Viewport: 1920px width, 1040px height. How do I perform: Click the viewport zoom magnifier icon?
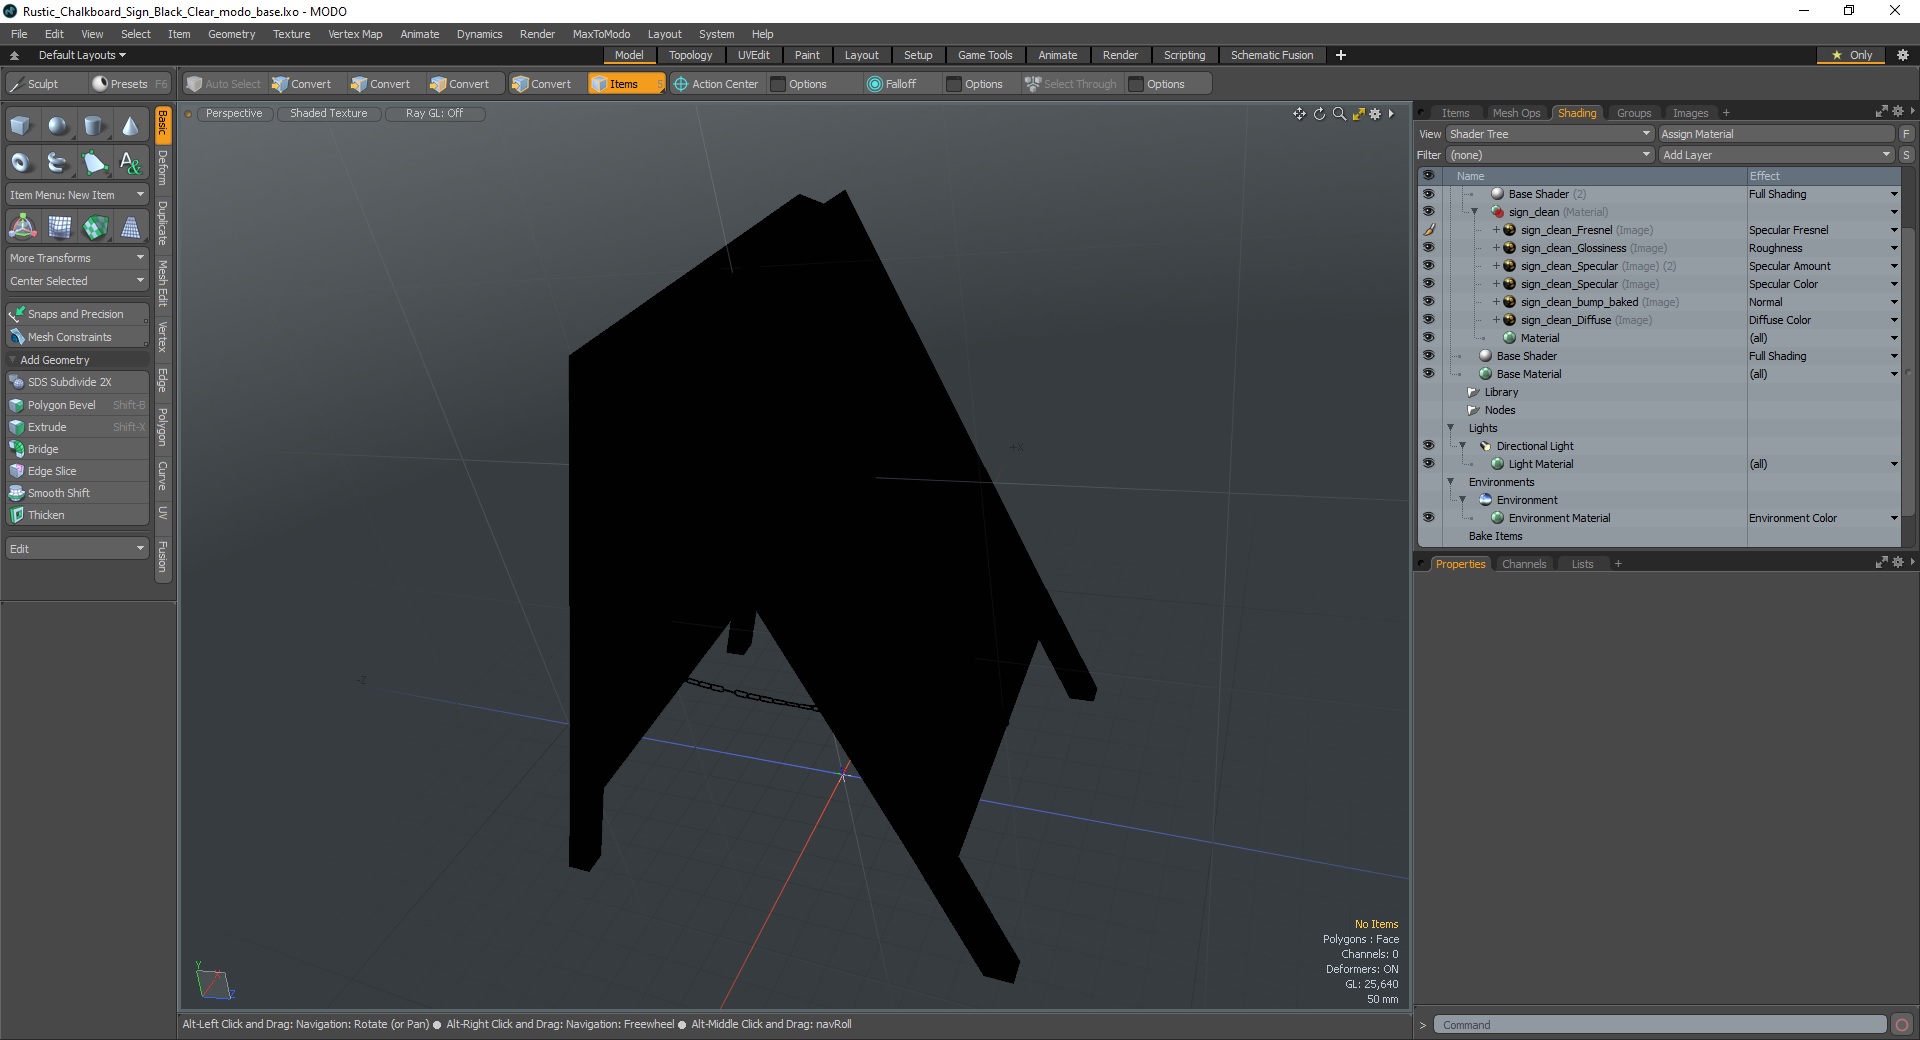point(1339,114)
